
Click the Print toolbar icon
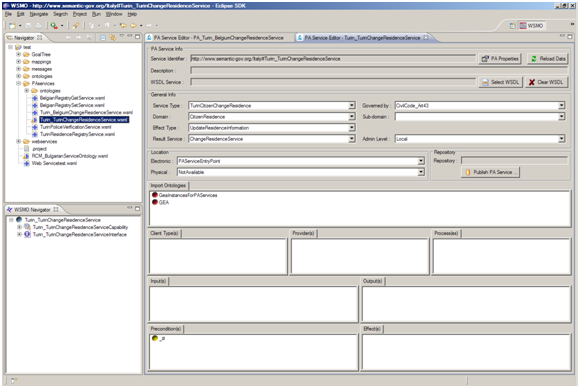[x=38, y=26]
